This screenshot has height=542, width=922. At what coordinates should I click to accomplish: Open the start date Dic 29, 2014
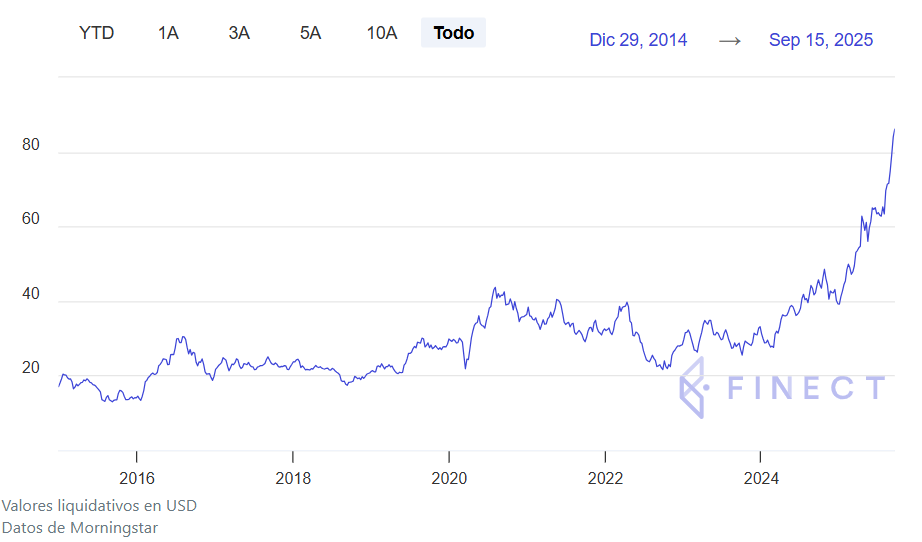[x=638, y=40]
